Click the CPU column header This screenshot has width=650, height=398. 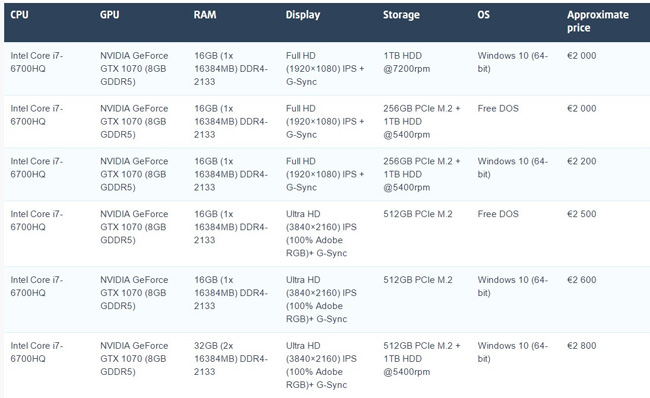19,15
